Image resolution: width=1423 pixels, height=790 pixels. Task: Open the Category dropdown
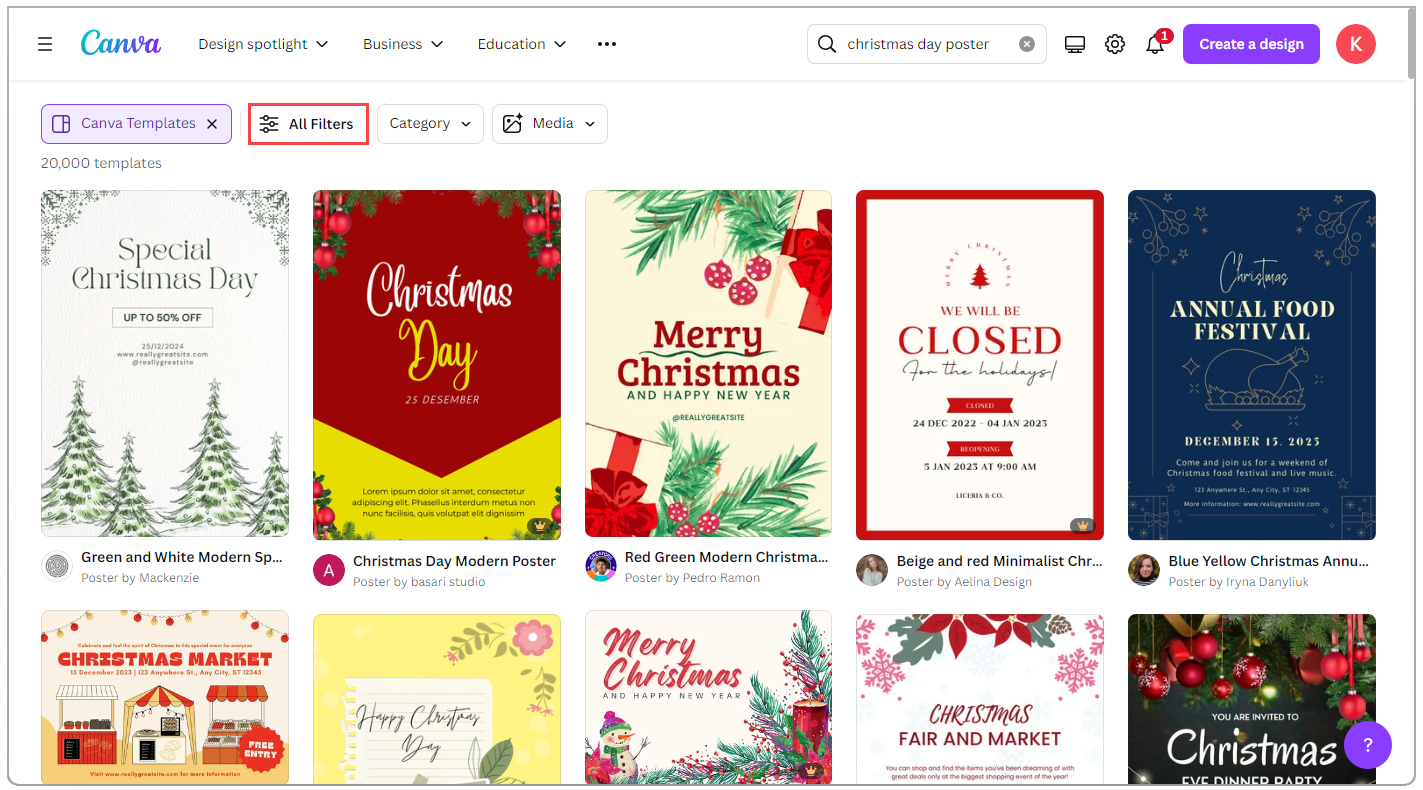pyautogui.click(x=430, y=123)
